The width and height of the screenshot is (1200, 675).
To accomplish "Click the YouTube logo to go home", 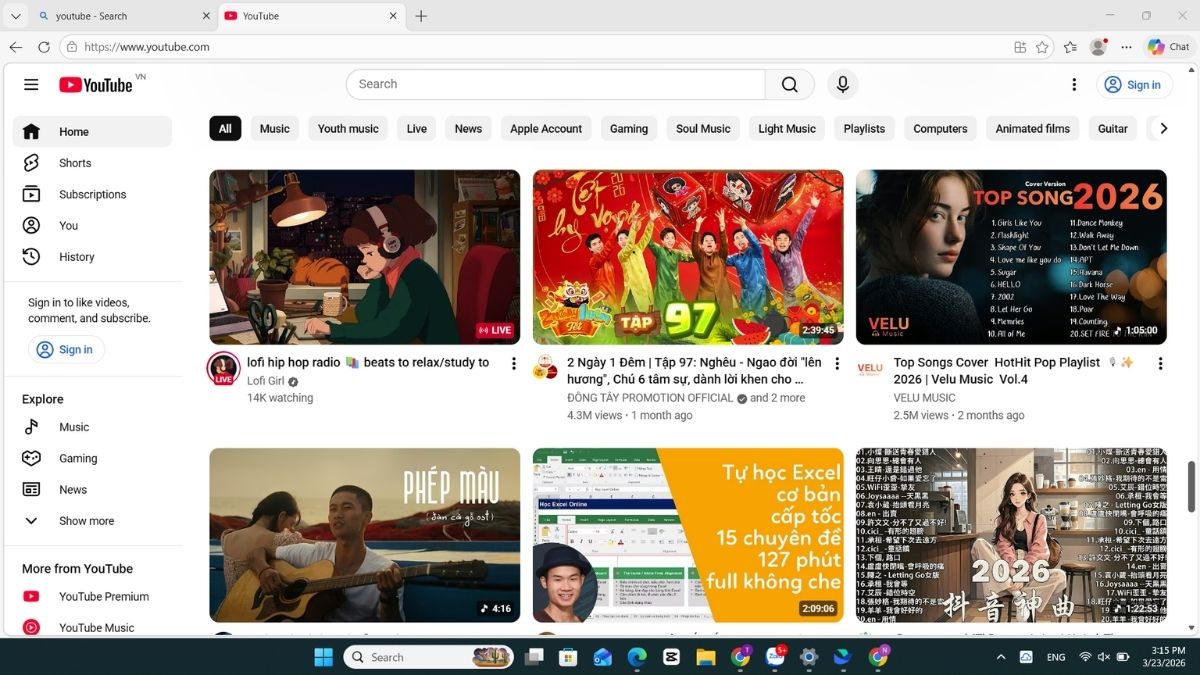I will click(x=97, y=84).
